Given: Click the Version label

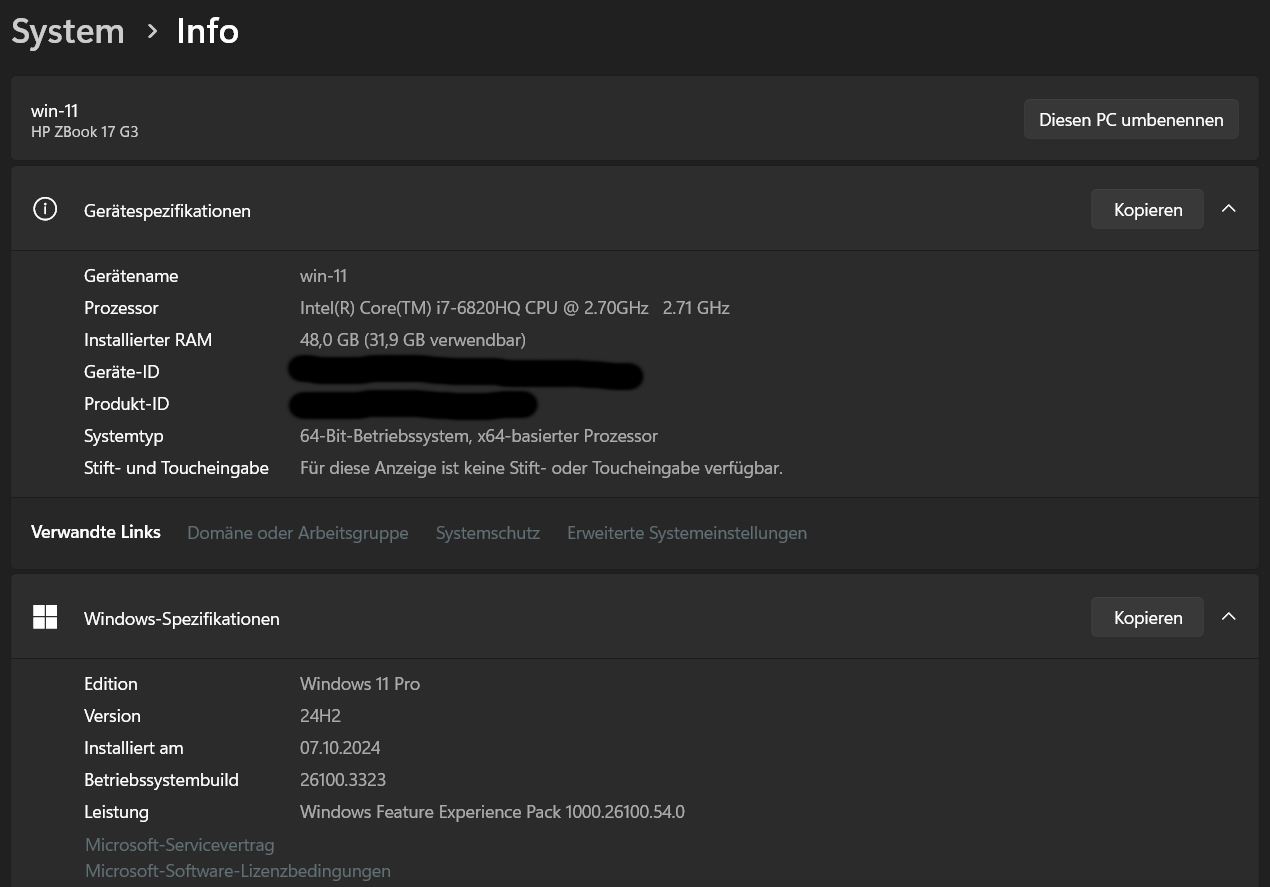Looking at the screenshot, I should pos(112,716).
